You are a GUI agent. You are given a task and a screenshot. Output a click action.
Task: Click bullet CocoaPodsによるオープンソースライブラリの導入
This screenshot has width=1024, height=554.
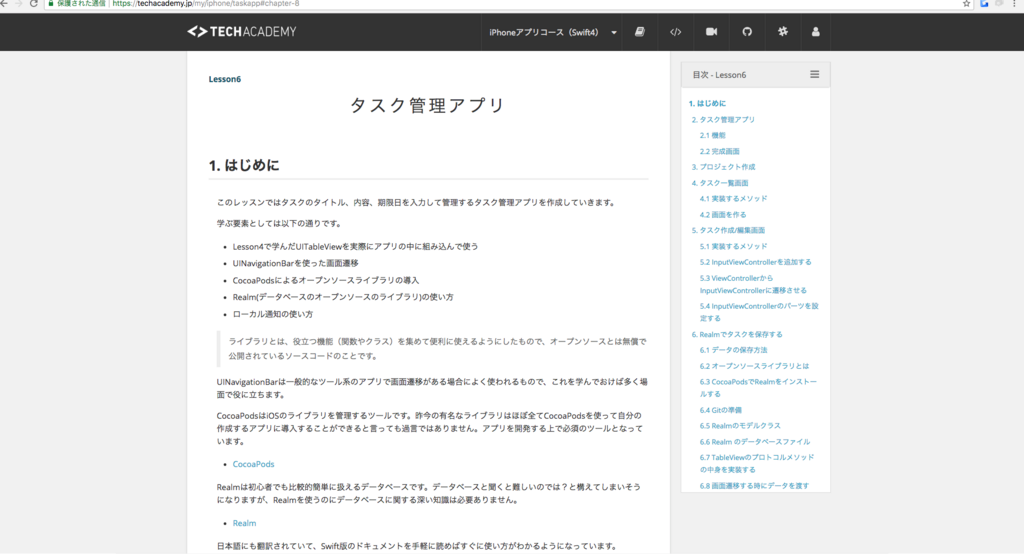pos(326,280)
